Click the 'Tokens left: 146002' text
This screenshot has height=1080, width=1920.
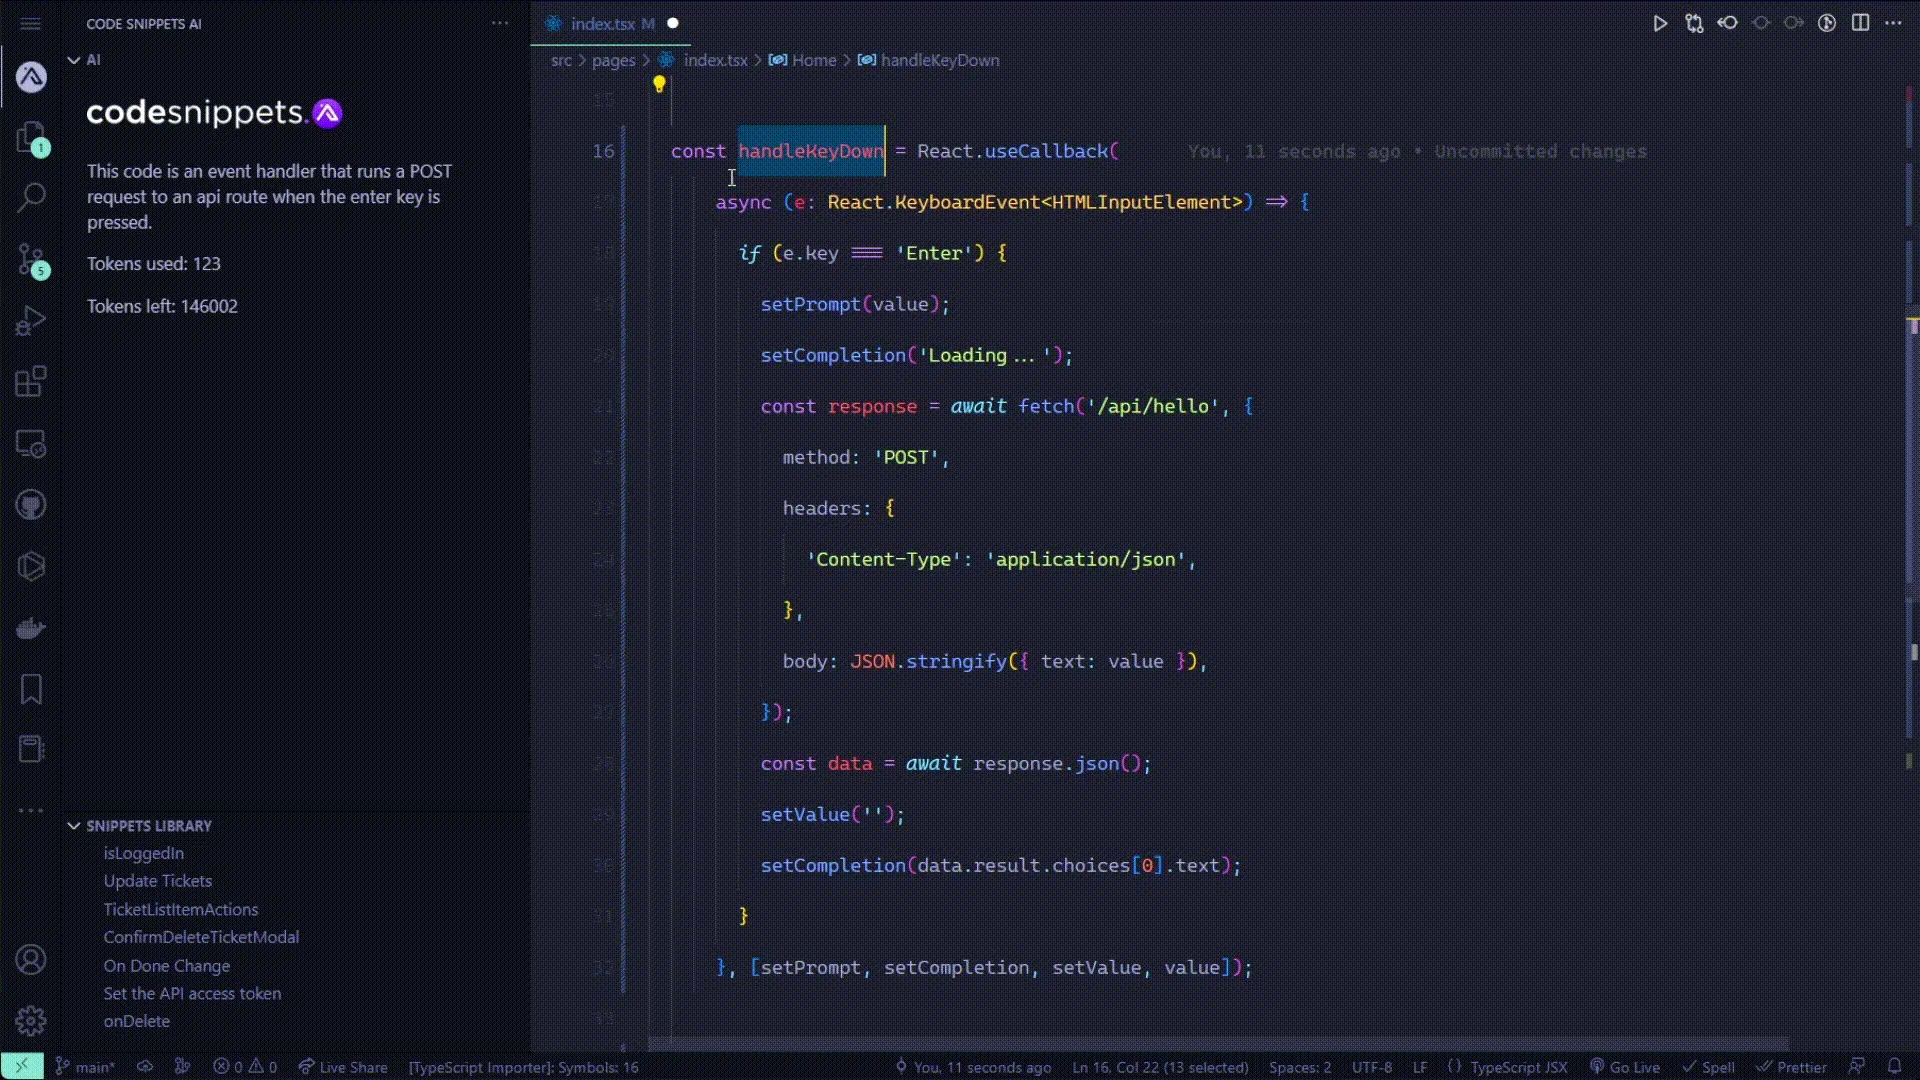click(162, 306)
